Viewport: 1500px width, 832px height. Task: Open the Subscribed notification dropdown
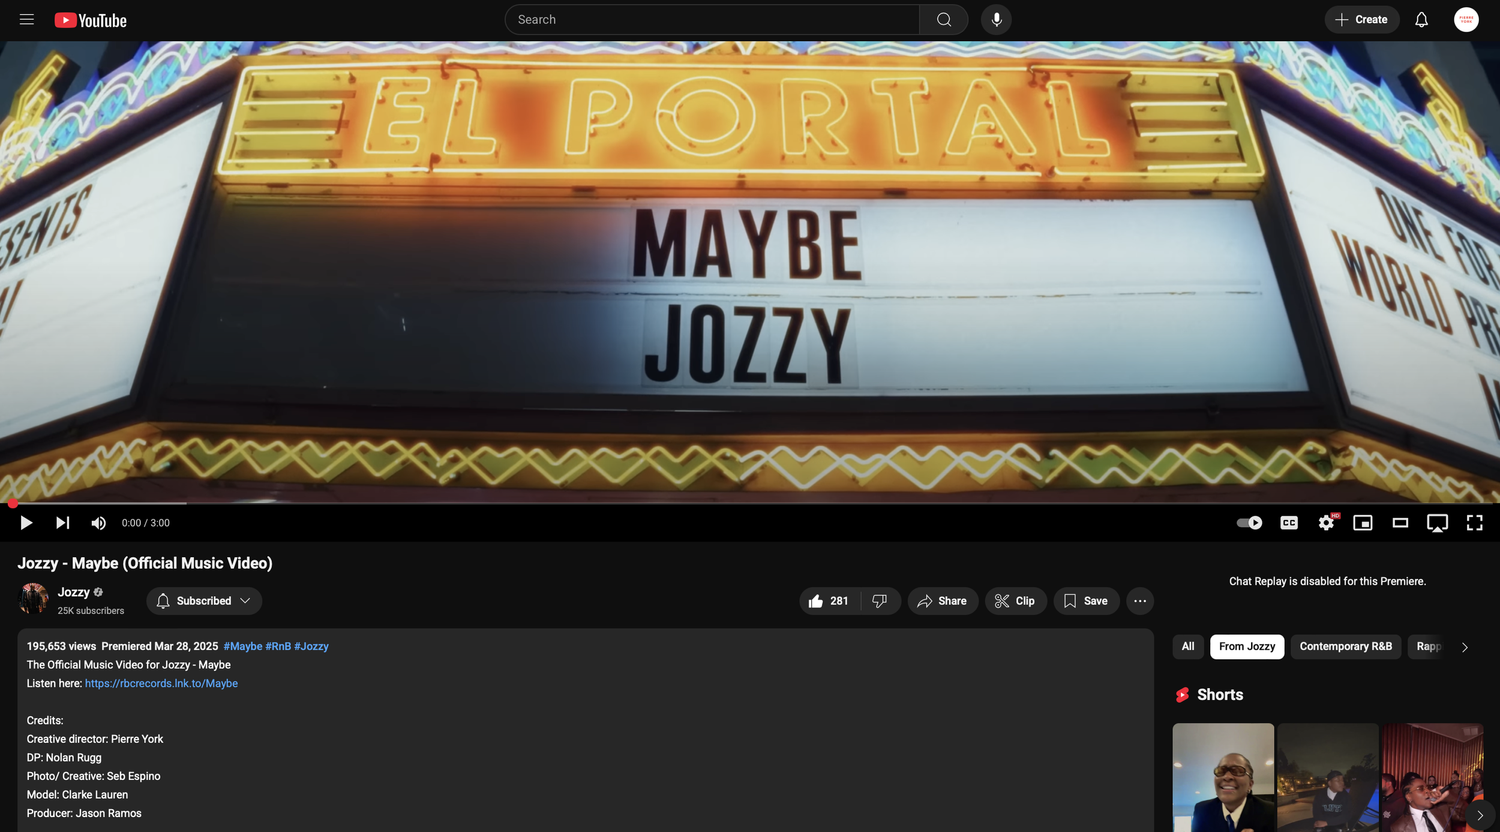[204, 601]
